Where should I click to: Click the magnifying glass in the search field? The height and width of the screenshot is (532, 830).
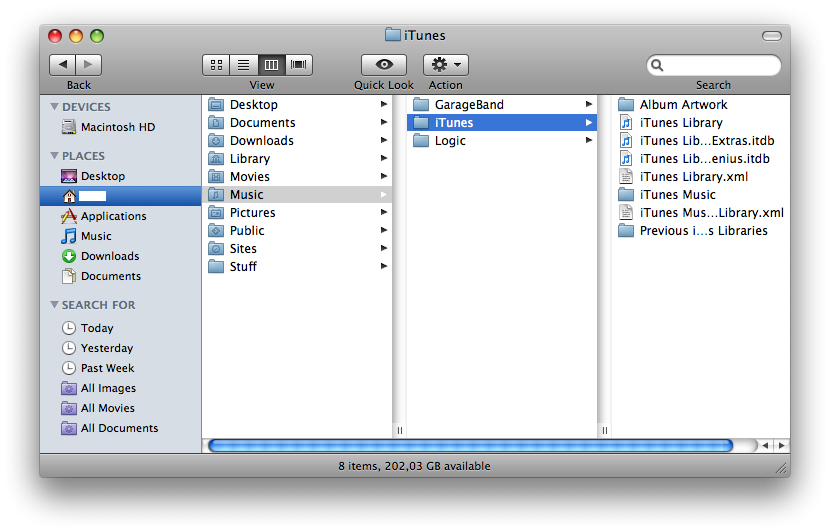(657, 65)
